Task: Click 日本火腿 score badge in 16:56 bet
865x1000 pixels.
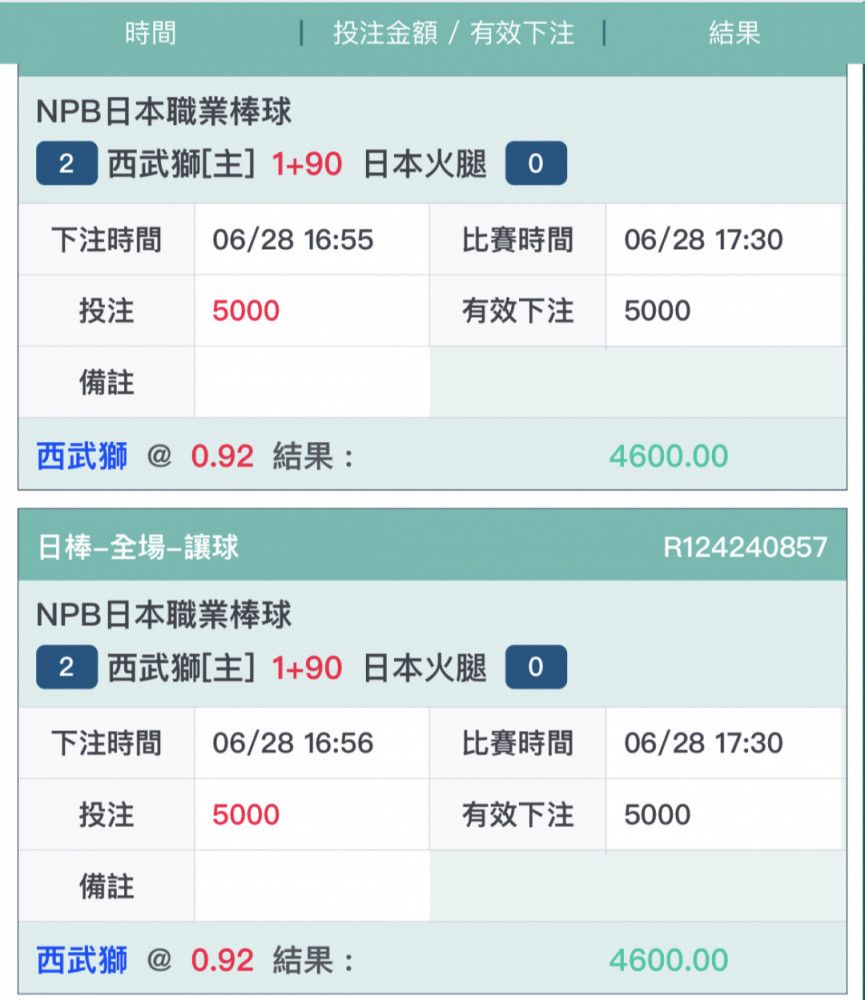Action: click(535, 667)
